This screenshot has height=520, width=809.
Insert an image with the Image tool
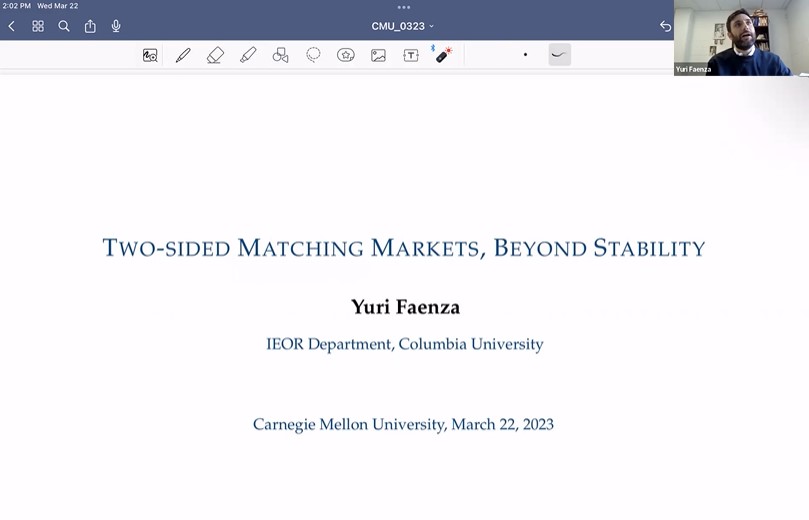(x=378, y=55)
